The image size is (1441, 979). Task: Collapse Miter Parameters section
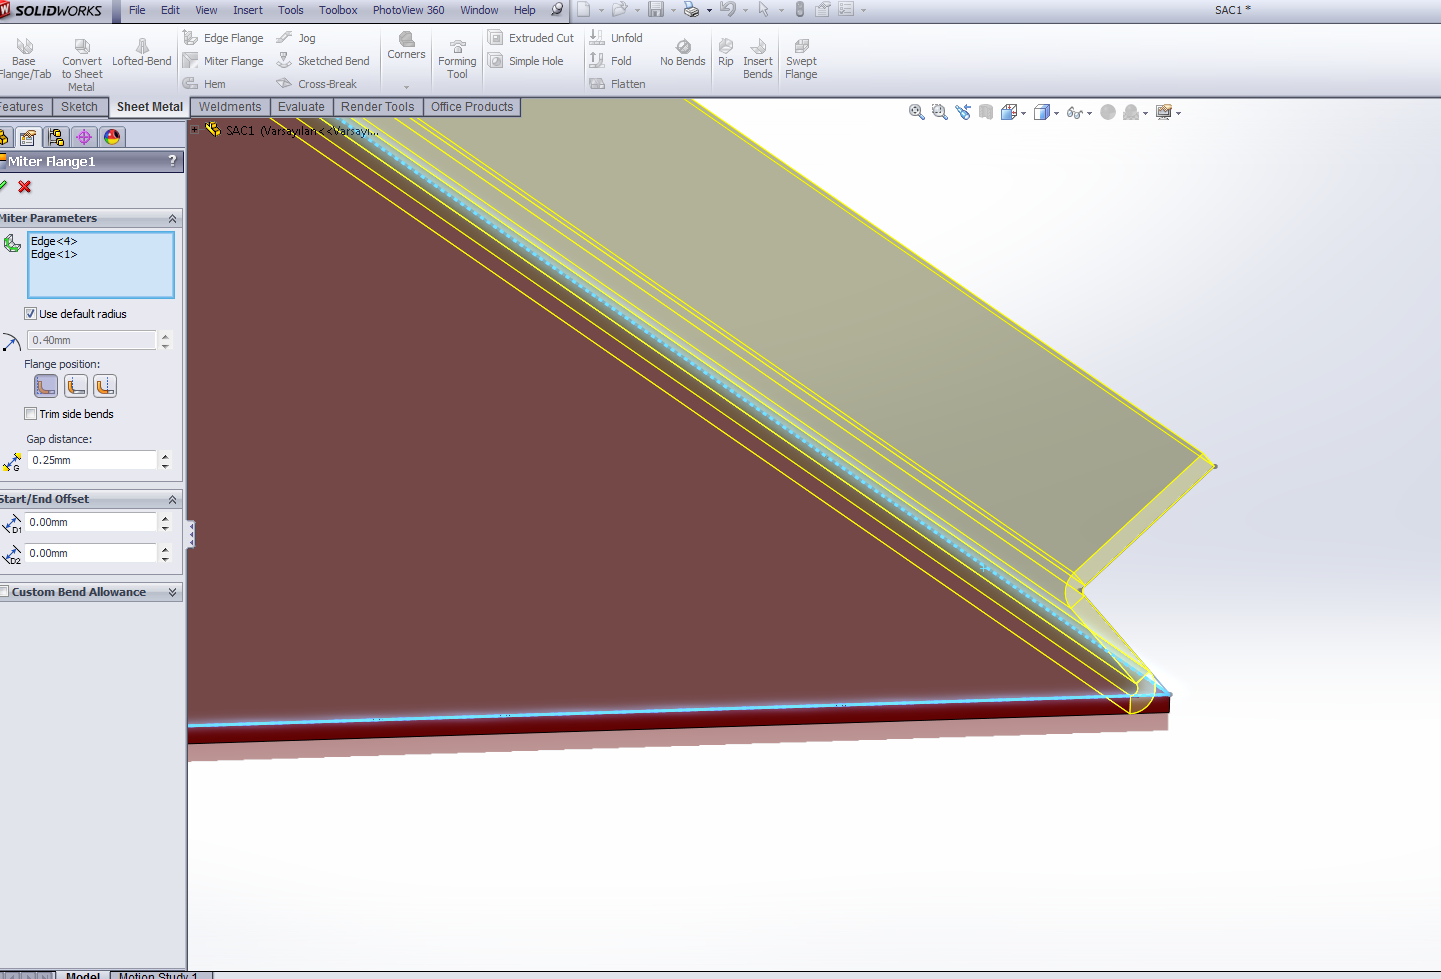pos(172,218)
